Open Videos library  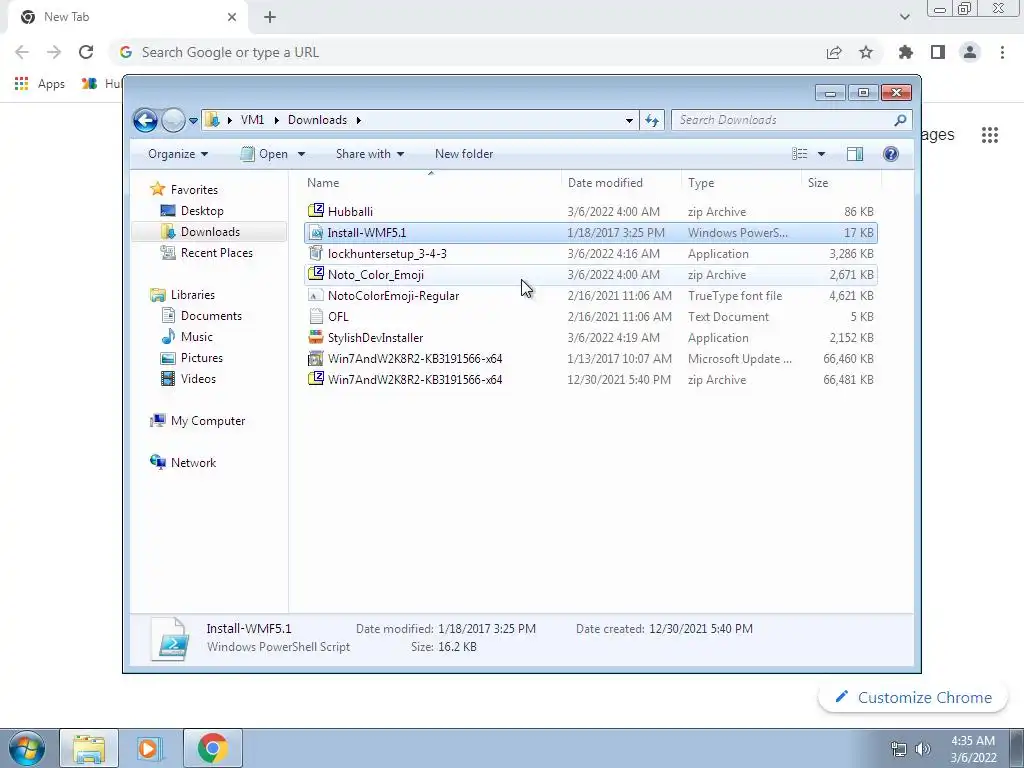[x=198, y=379]
